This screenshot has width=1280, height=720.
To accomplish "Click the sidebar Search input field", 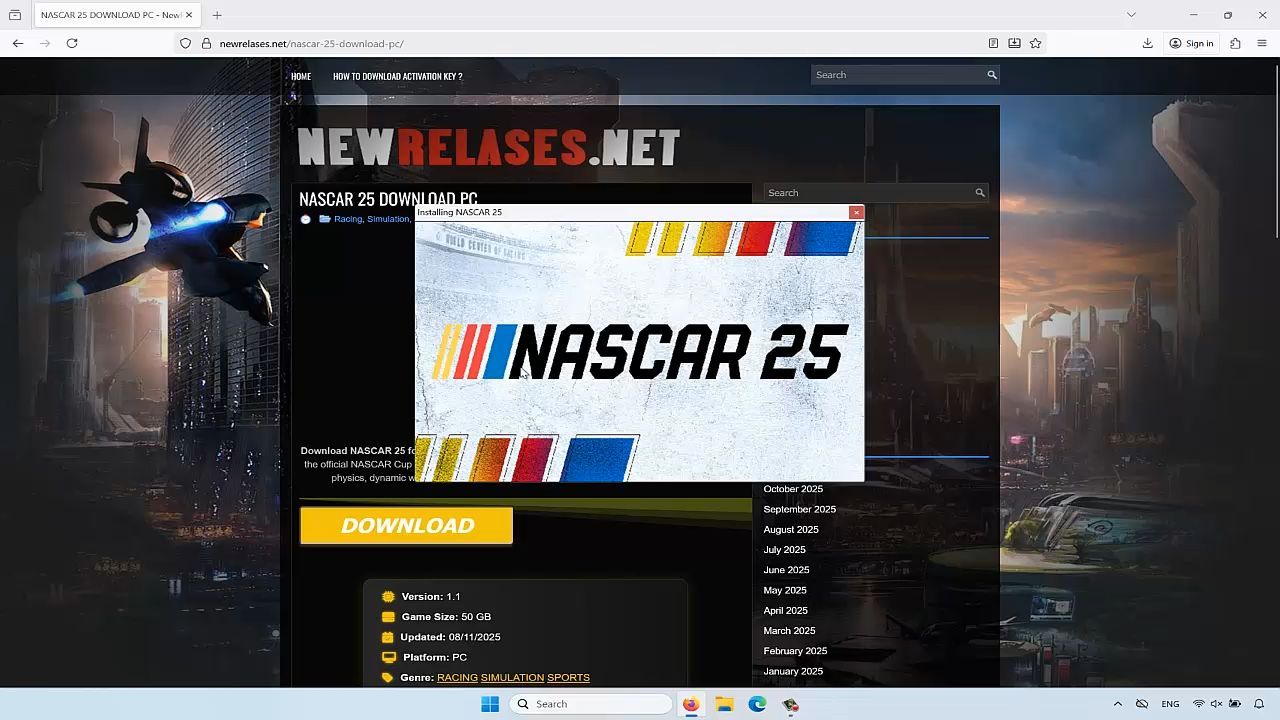I will click(x=866, y=193).
